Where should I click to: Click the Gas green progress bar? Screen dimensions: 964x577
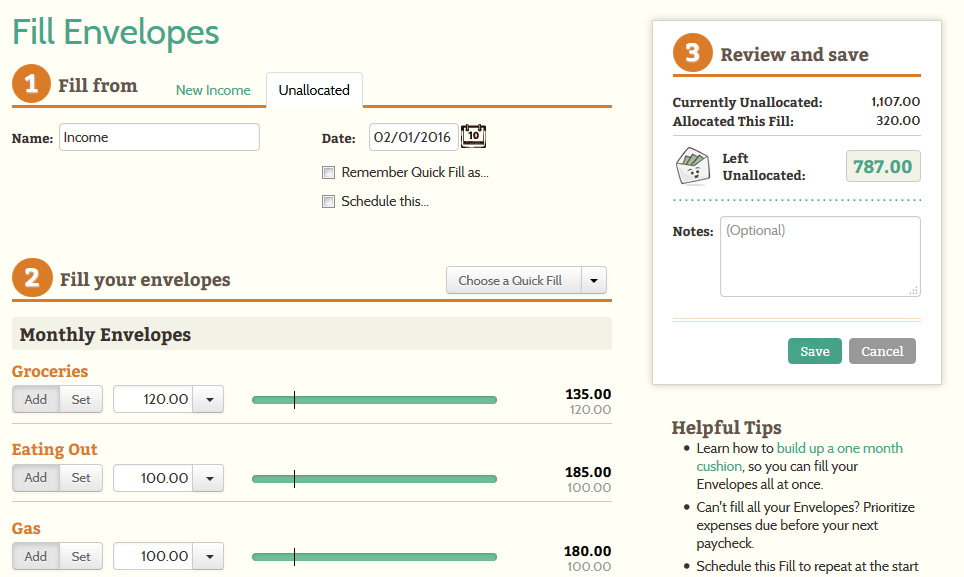coord(374,557)
